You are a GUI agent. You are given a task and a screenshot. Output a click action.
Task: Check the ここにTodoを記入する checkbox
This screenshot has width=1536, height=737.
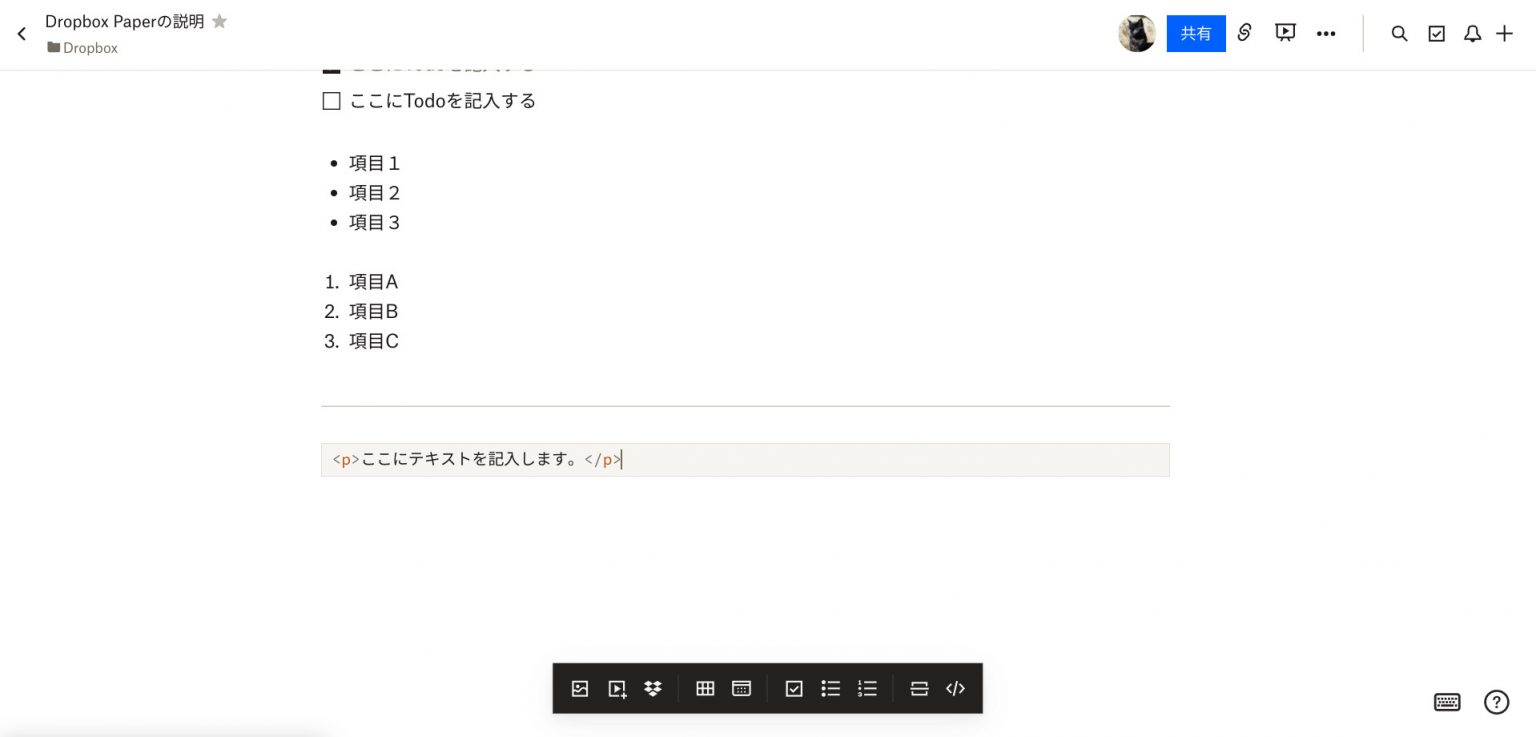(x=331, y=101)
